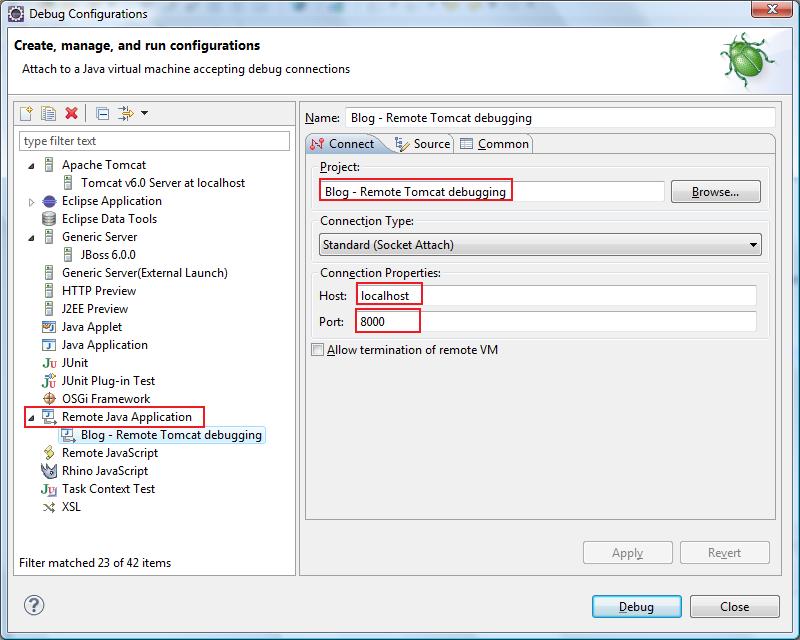Click the Remote JavaScript icon
The height and width of the screenshot is (640, 800).
tap(49, 453)
